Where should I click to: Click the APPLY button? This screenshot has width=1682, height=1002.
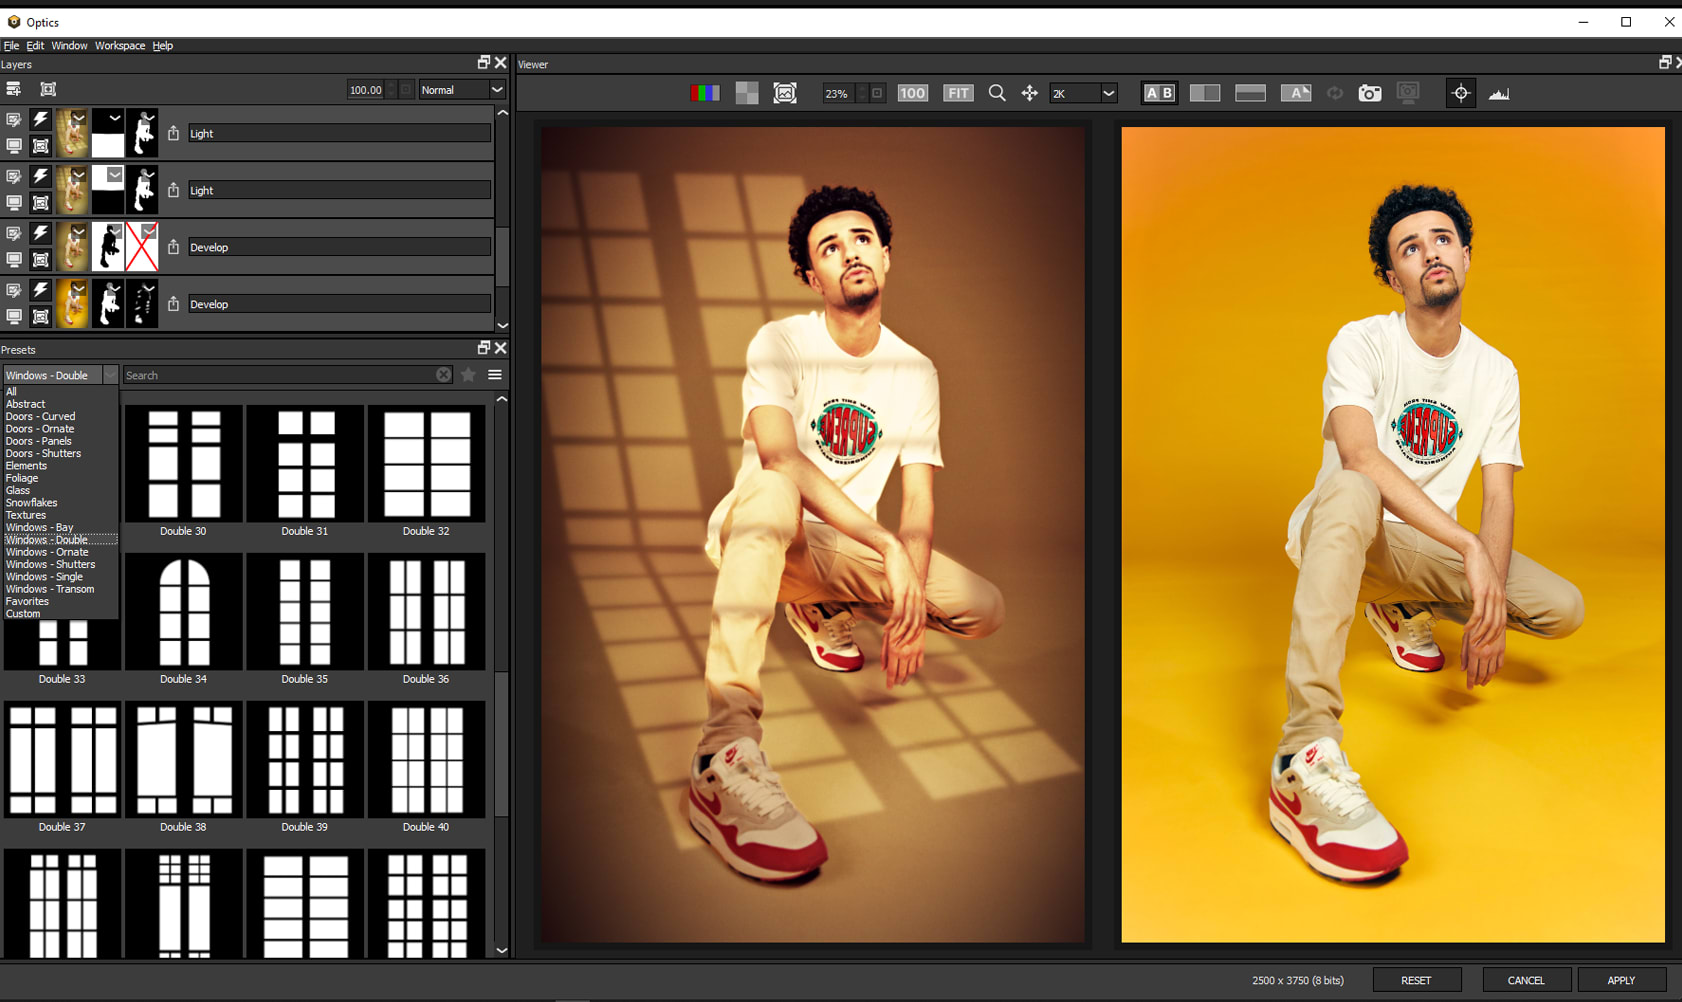pyautogui.click(x=1620, y=980)
